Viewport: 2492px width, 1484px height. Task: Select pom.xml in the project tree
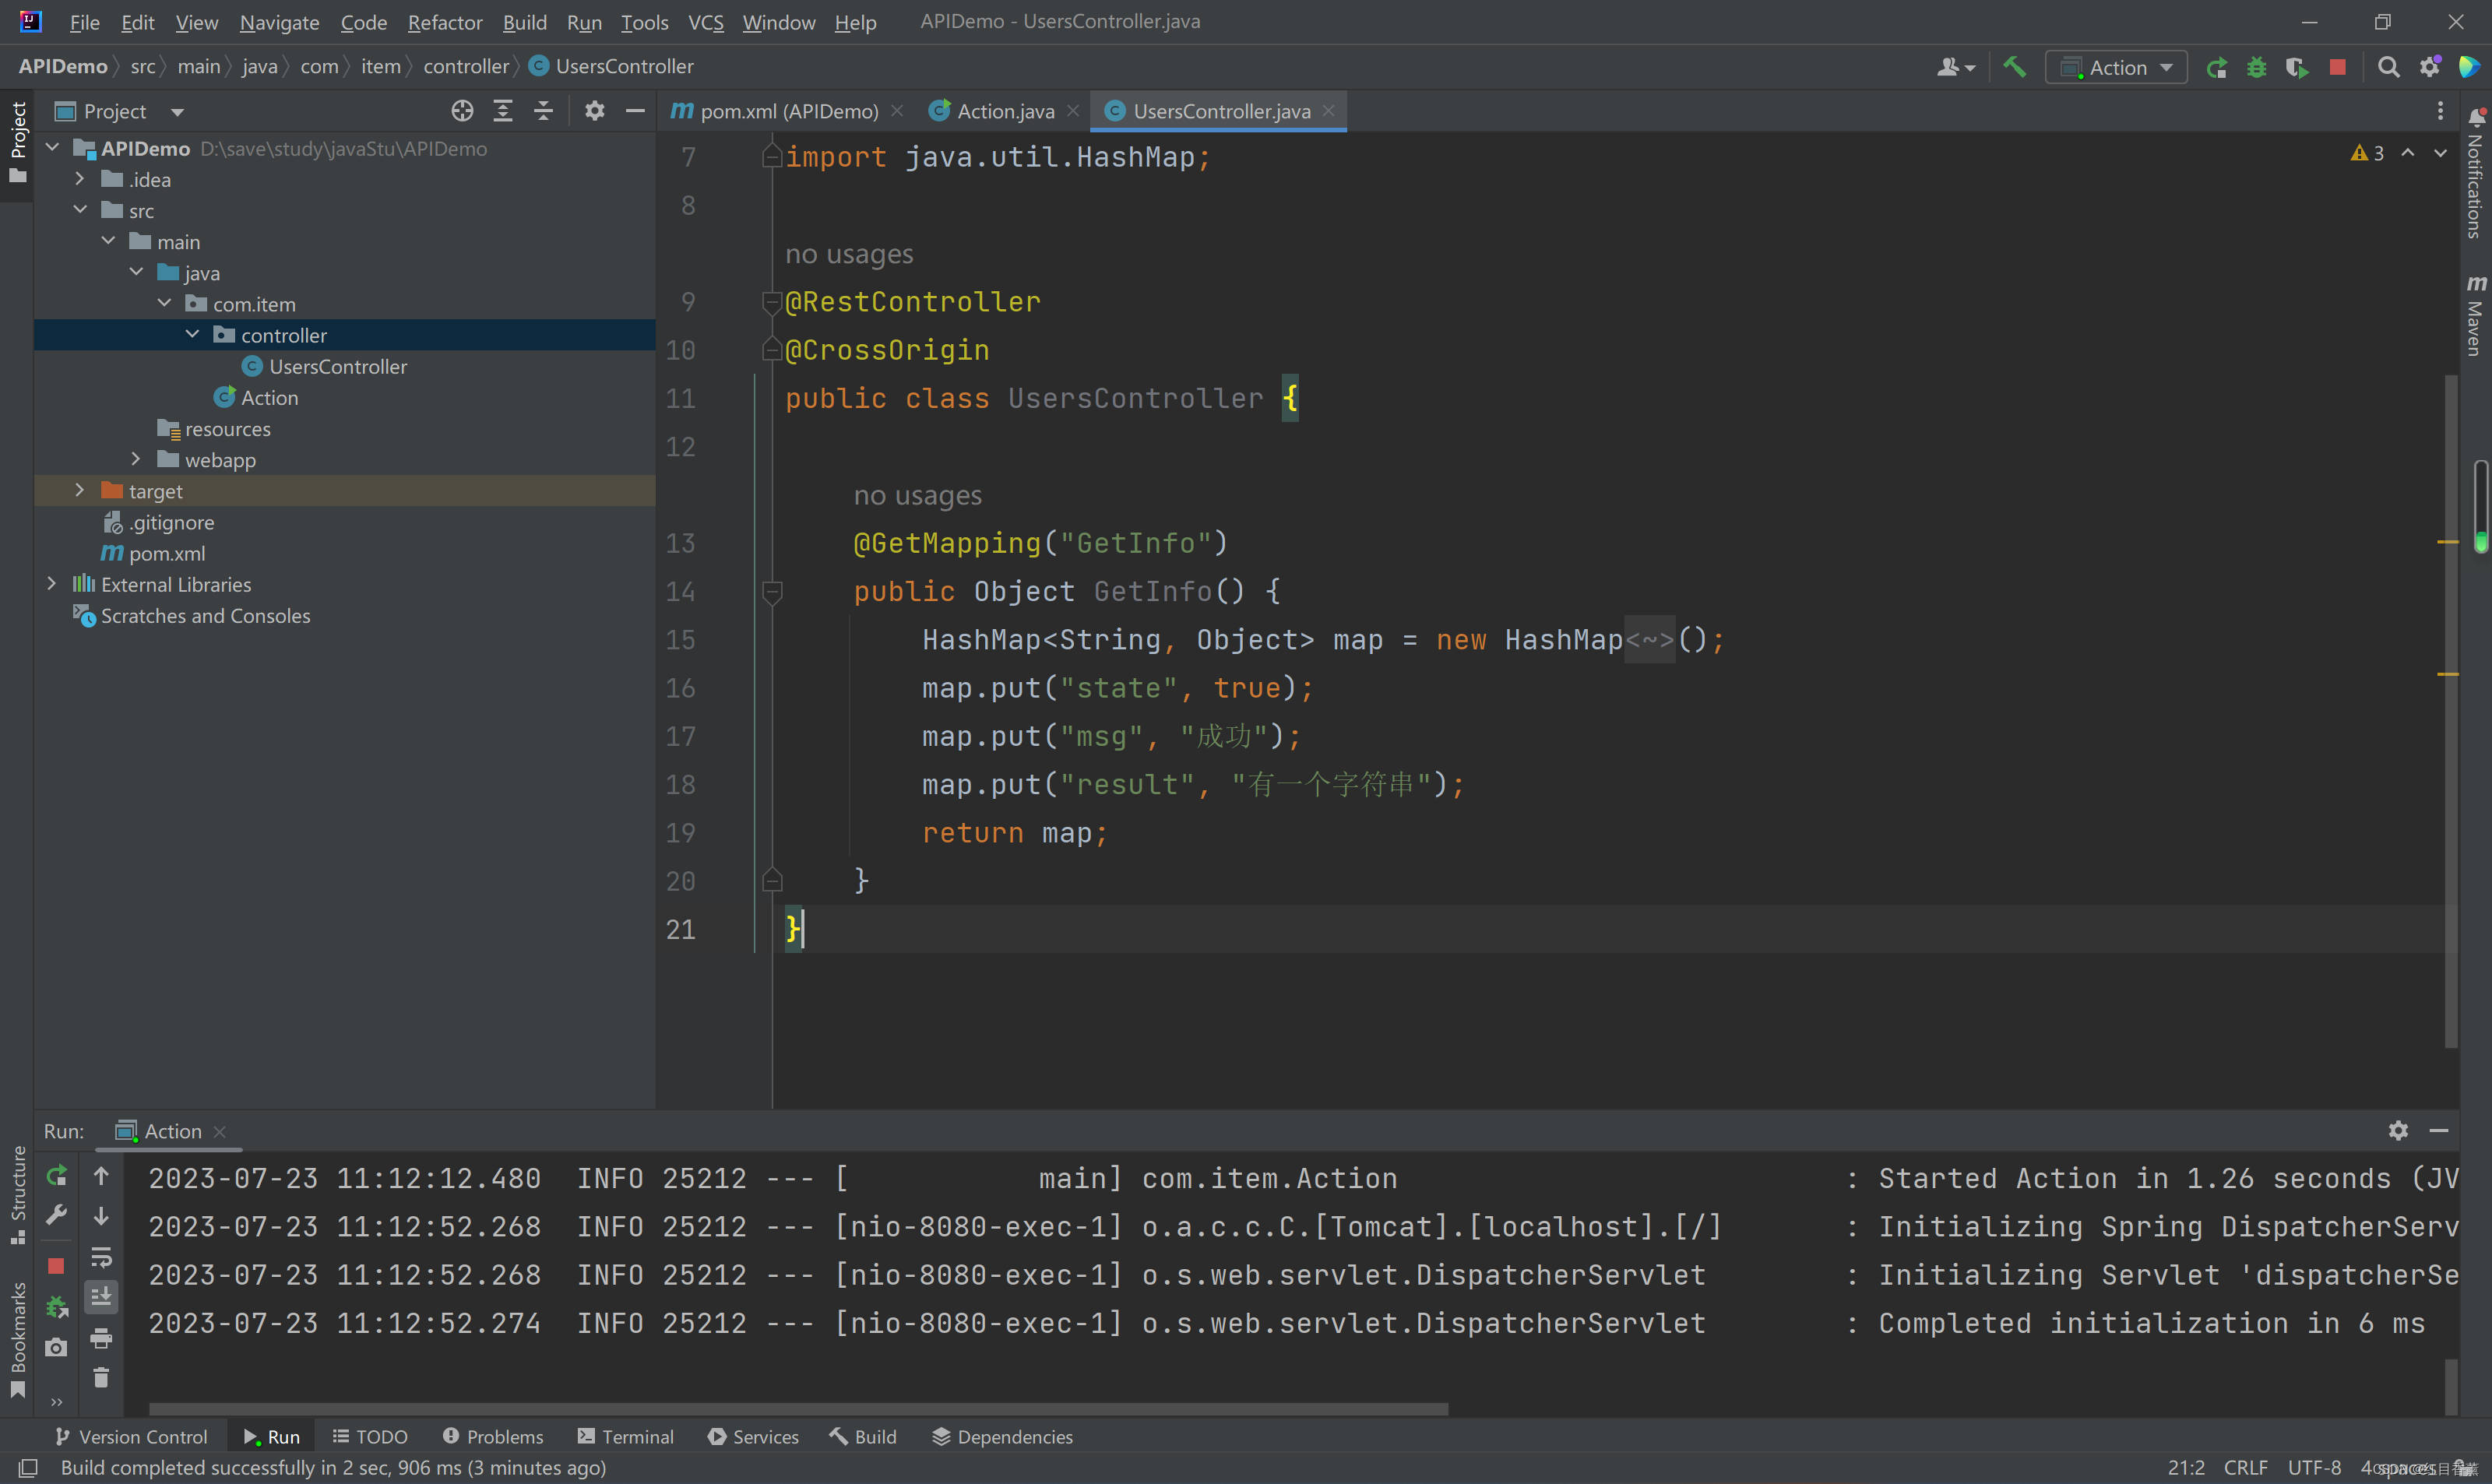point(166,553)
